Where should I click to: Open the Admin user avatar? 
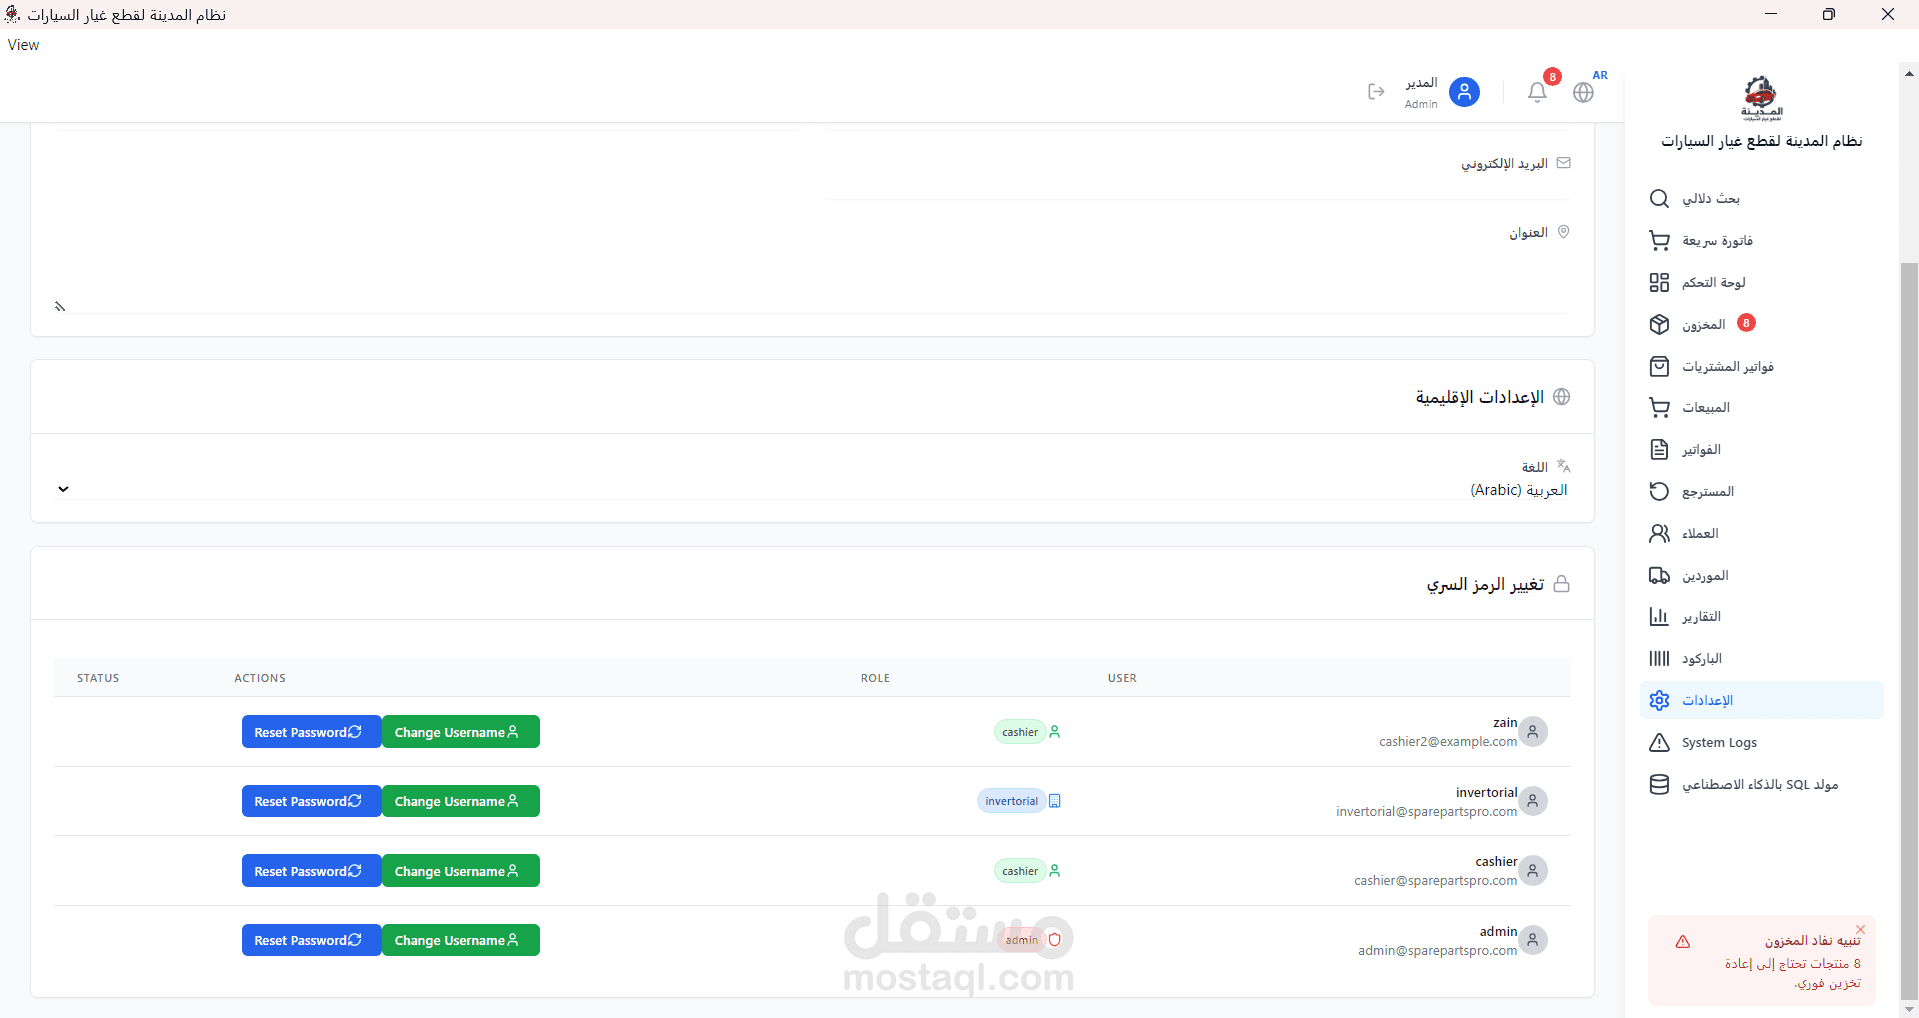[1464, 92]
